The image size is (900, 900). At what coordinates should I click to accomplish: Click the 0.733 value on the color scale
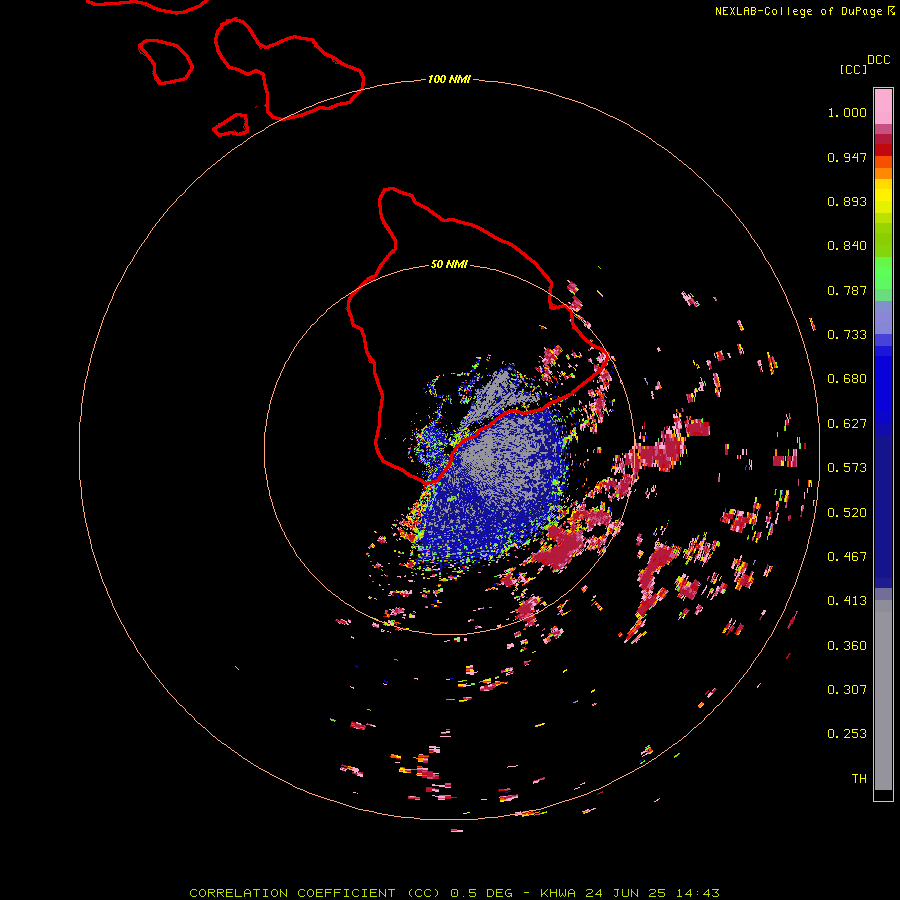847,335
